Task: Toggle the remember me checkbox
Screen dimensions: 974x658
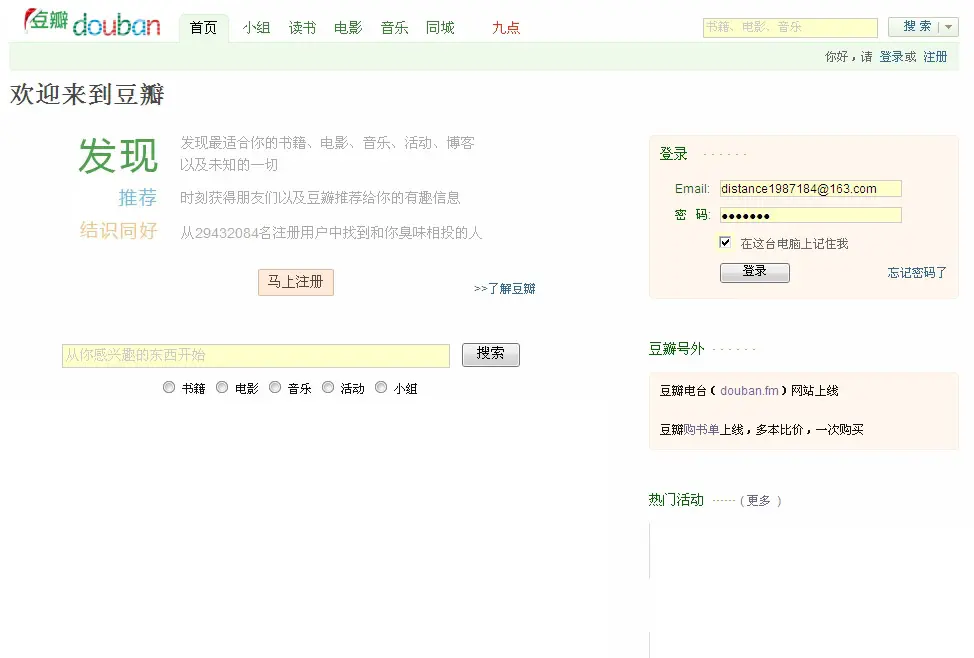Action: point(725,243)
